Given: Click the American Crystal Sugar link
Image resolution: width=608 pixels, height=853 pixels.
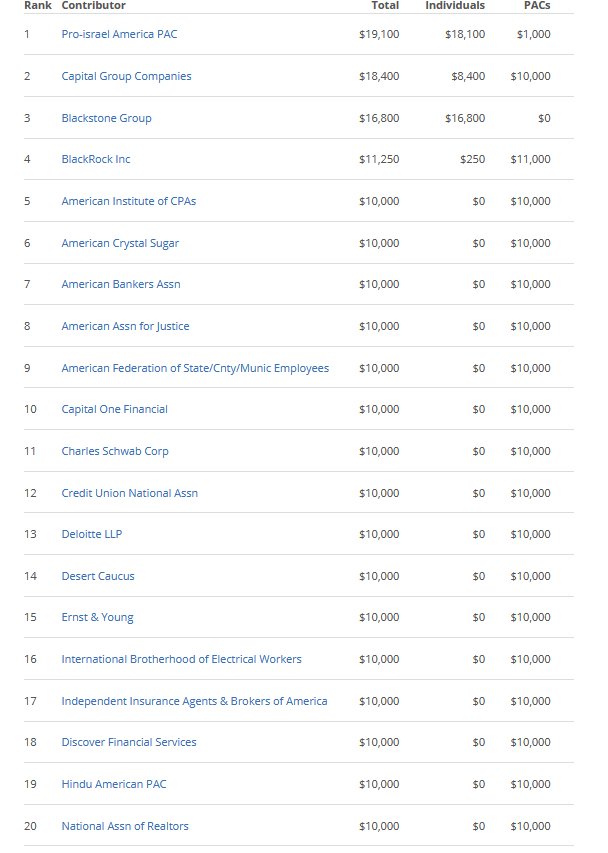Looking at the screenshot, I should click(x=120, y=243).
